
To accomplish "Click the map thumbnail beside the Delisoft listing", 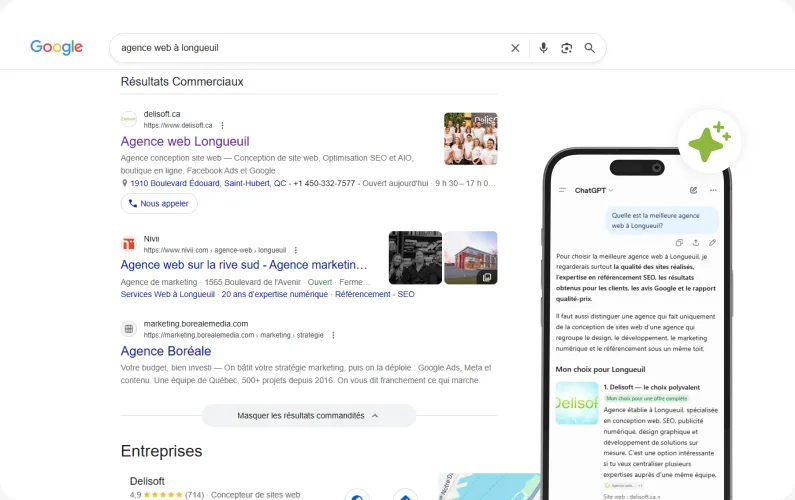I will click(x=489, y=486).
